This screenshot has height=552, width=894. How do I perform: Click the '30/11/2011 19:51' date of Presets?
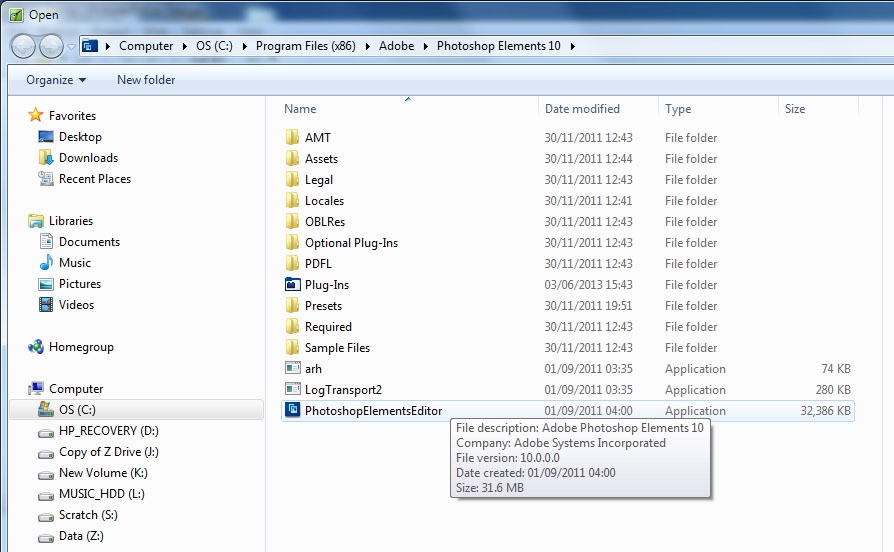pyautogui.click(x=588, y=306)
